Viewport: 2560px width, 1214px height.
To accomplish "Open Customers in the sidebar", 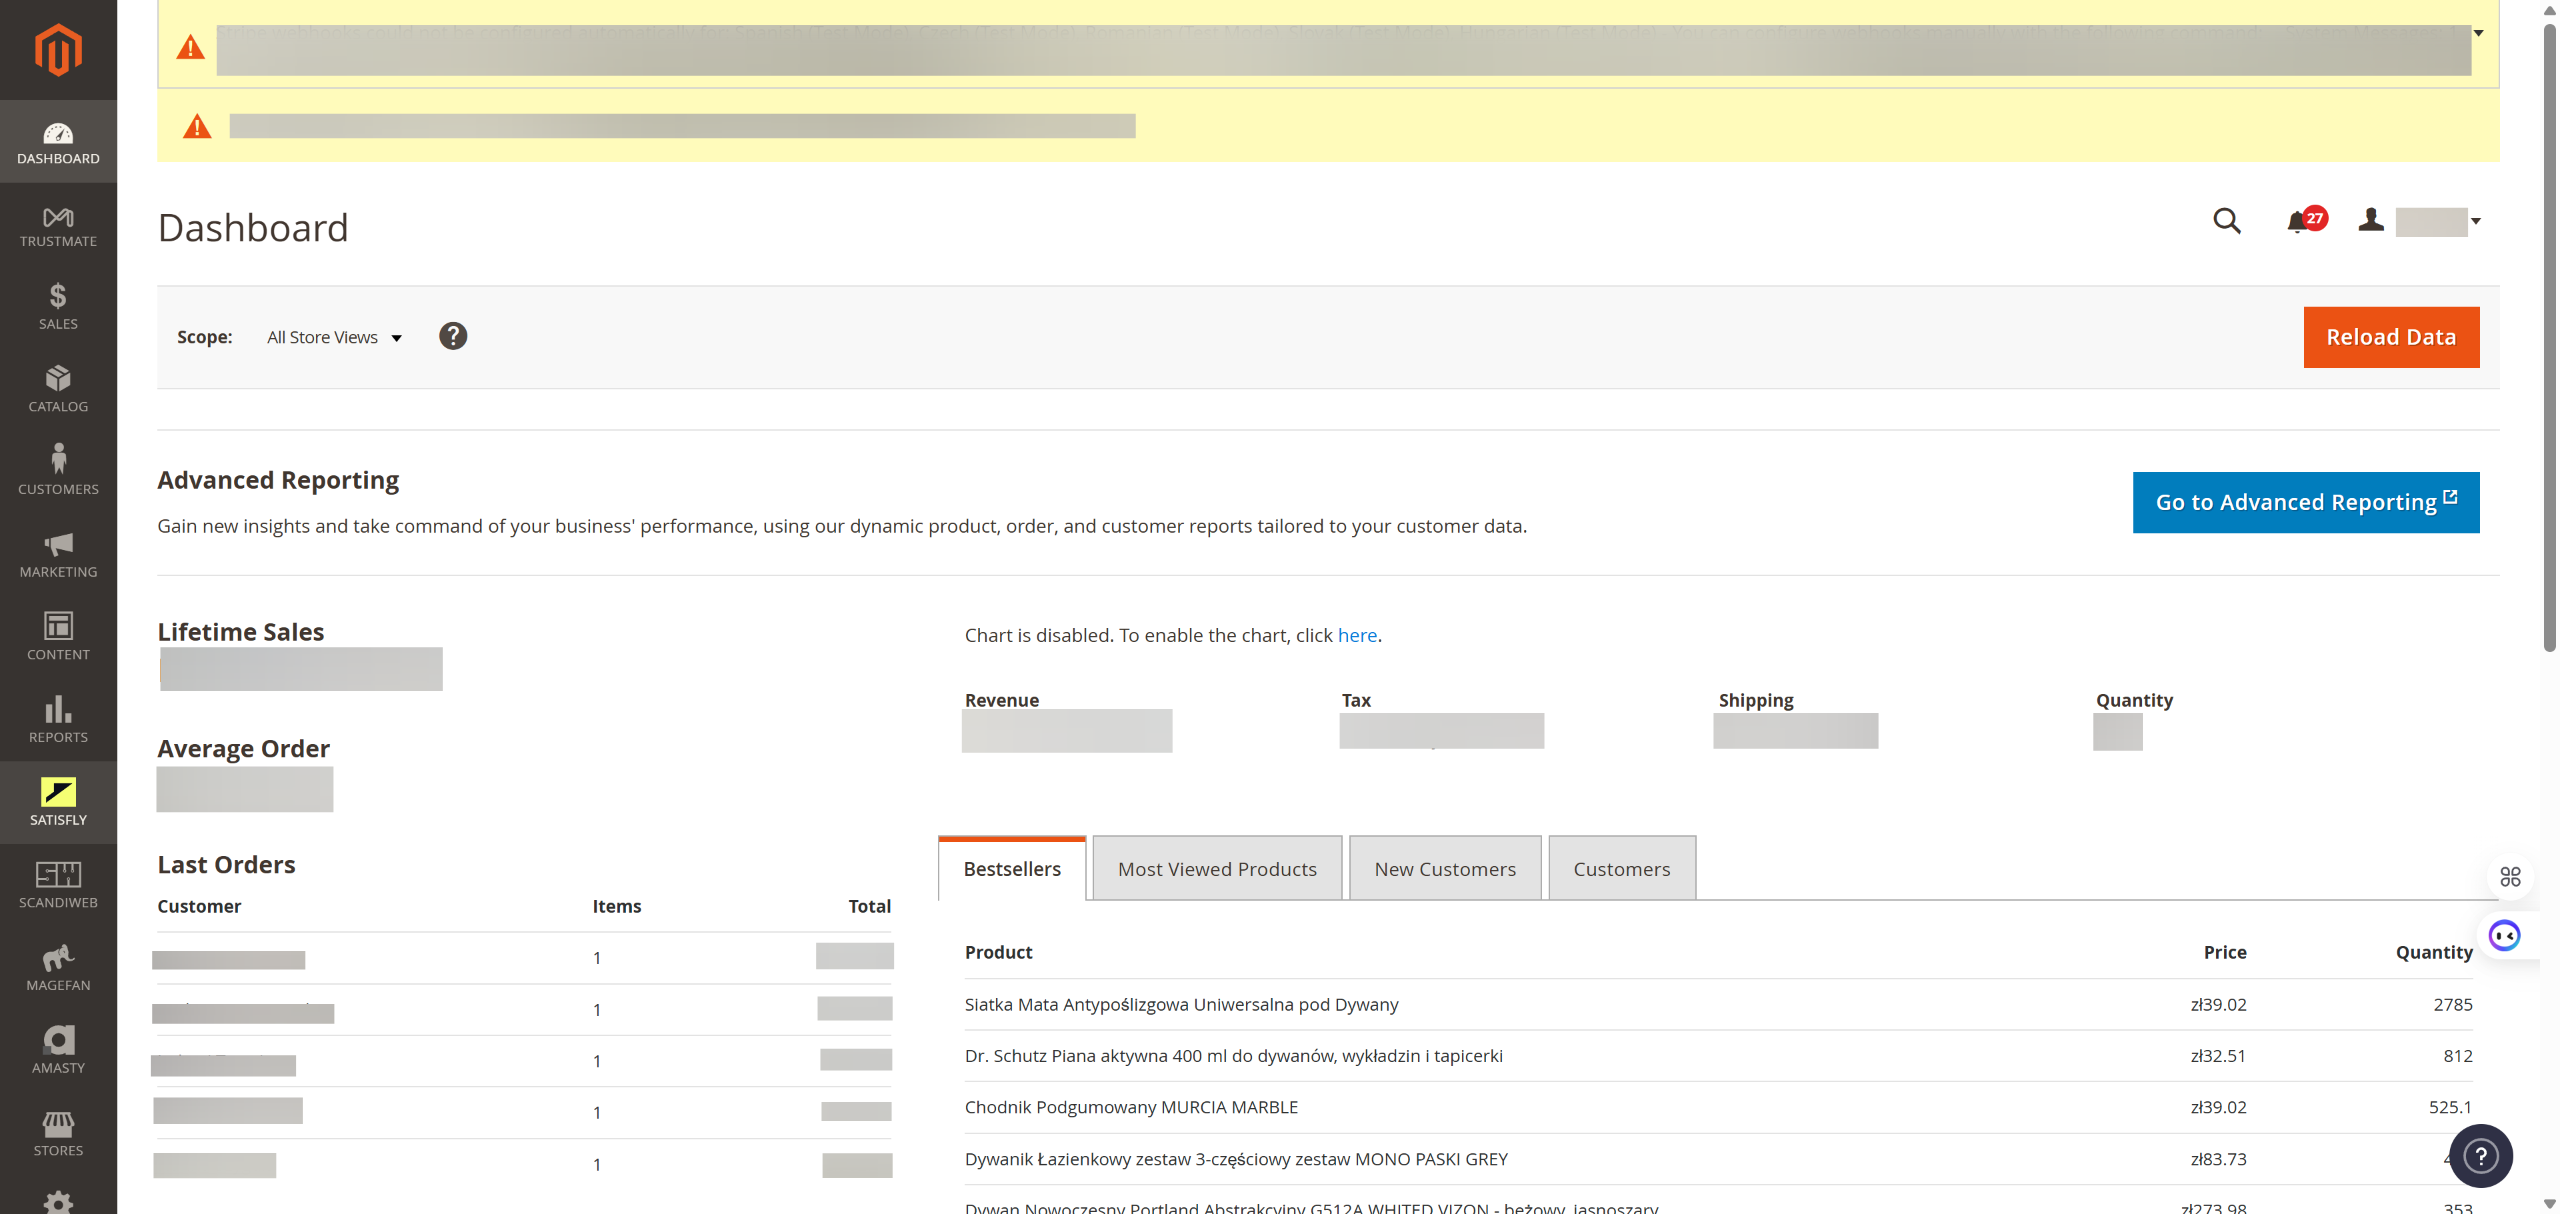I will point(58,470).
